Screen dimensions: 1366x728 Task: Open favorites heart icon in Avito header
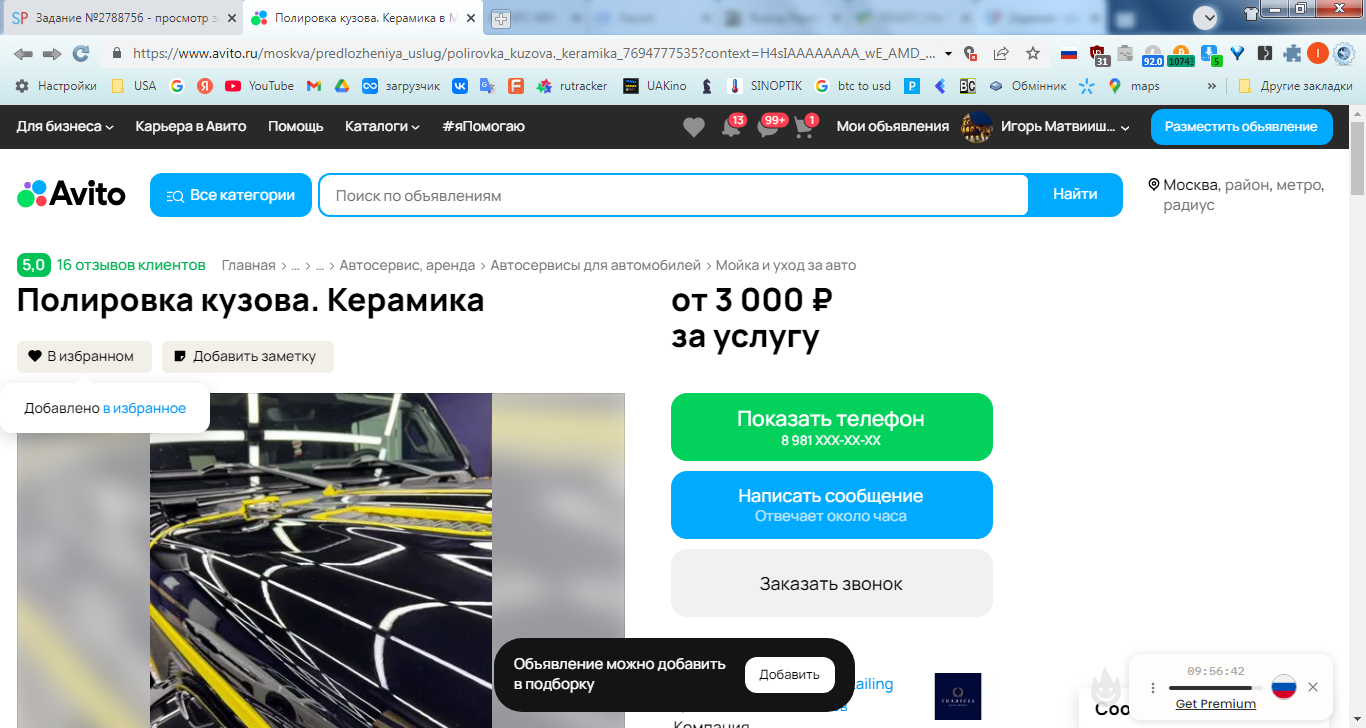click(693, 127)
